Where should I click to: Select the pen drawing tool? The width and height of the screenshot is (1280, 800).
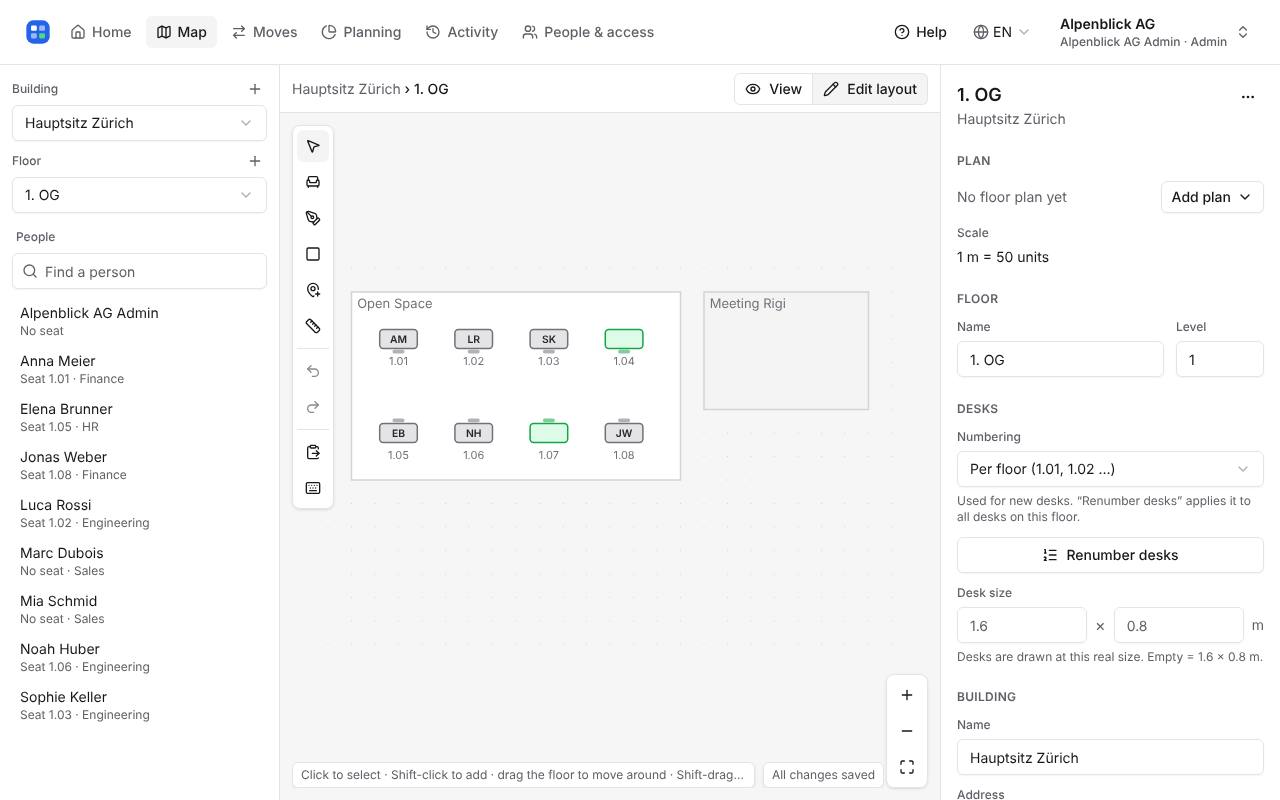pyautogui.click(x=313, y=218)
